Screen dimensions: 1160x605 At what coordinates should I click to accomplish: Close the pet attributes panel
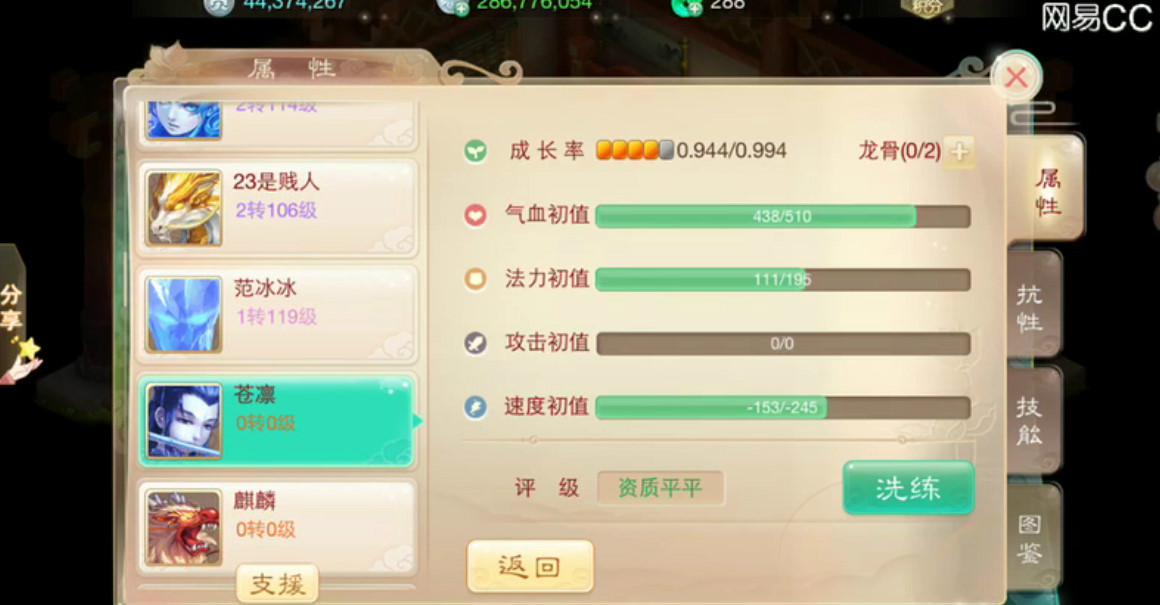[1016, 76]
